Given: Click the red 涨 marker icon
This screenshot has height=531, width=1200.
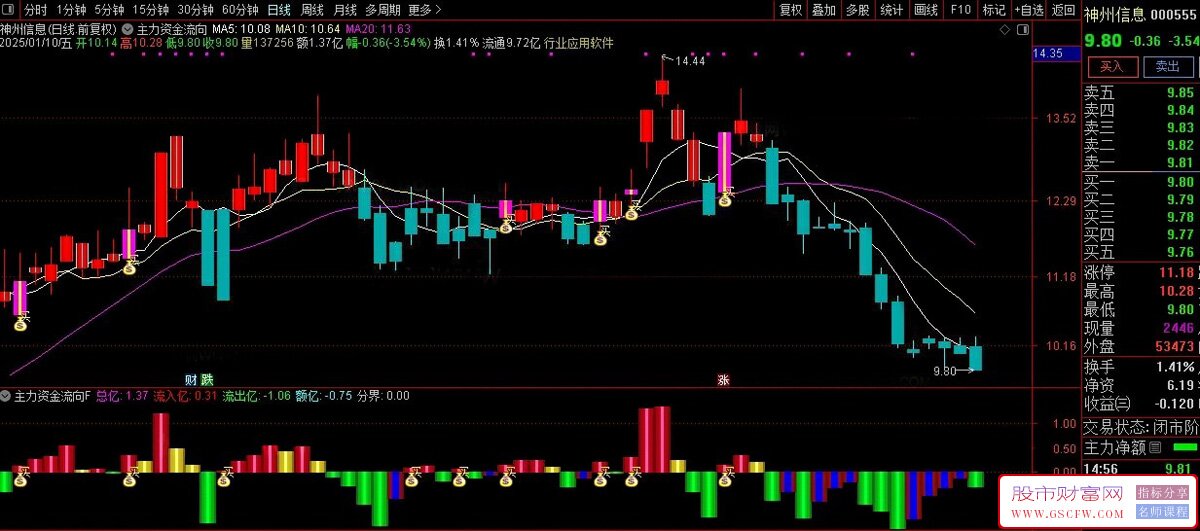Looking at the screenshot, I should click(x=723, y=379).
